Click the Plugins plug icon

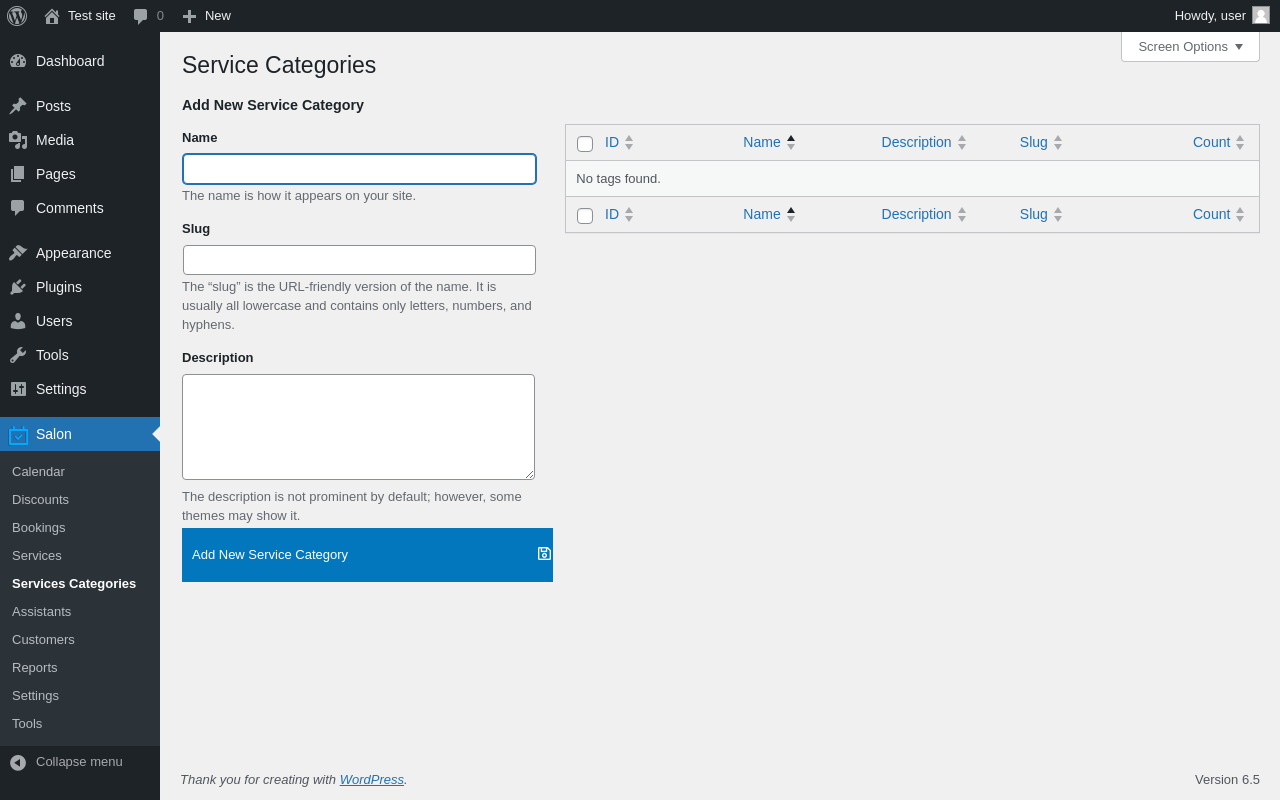click(18, 287)
